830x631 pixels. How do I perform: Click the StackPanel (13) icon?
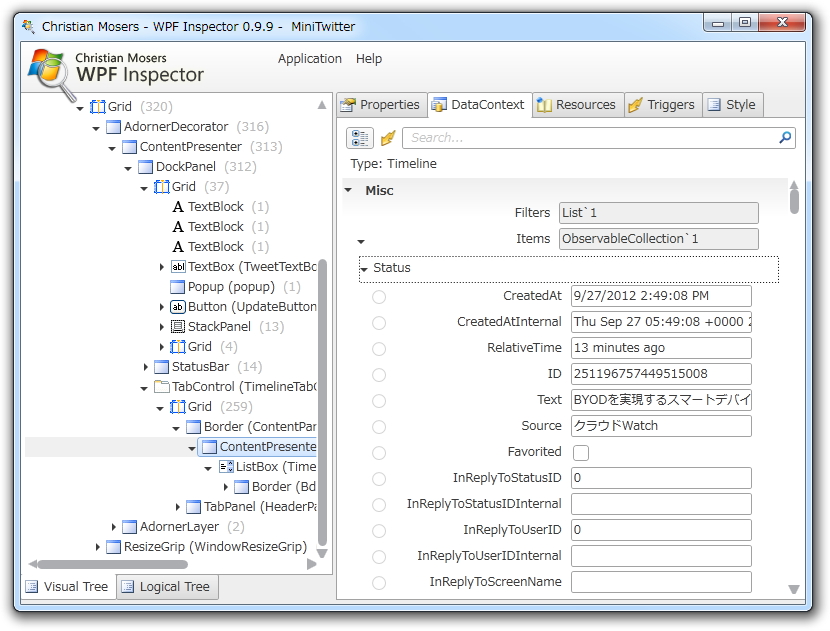(177, 327)
